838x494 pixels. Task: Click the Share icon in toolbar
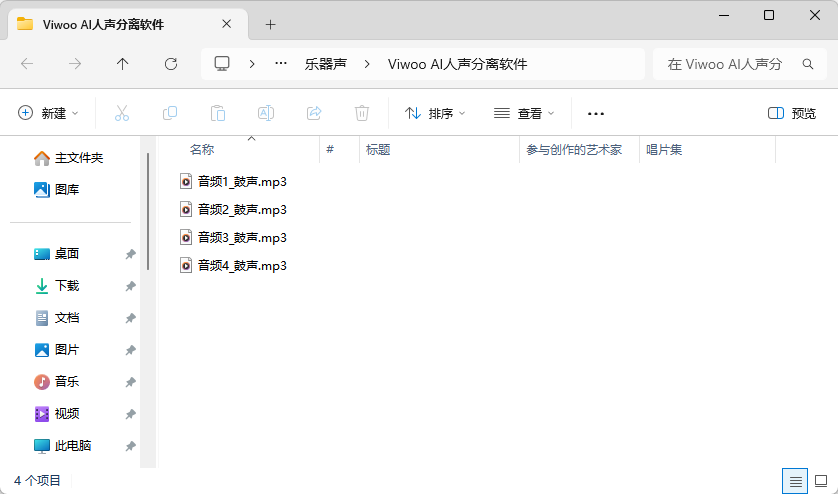tap(314, 113)
